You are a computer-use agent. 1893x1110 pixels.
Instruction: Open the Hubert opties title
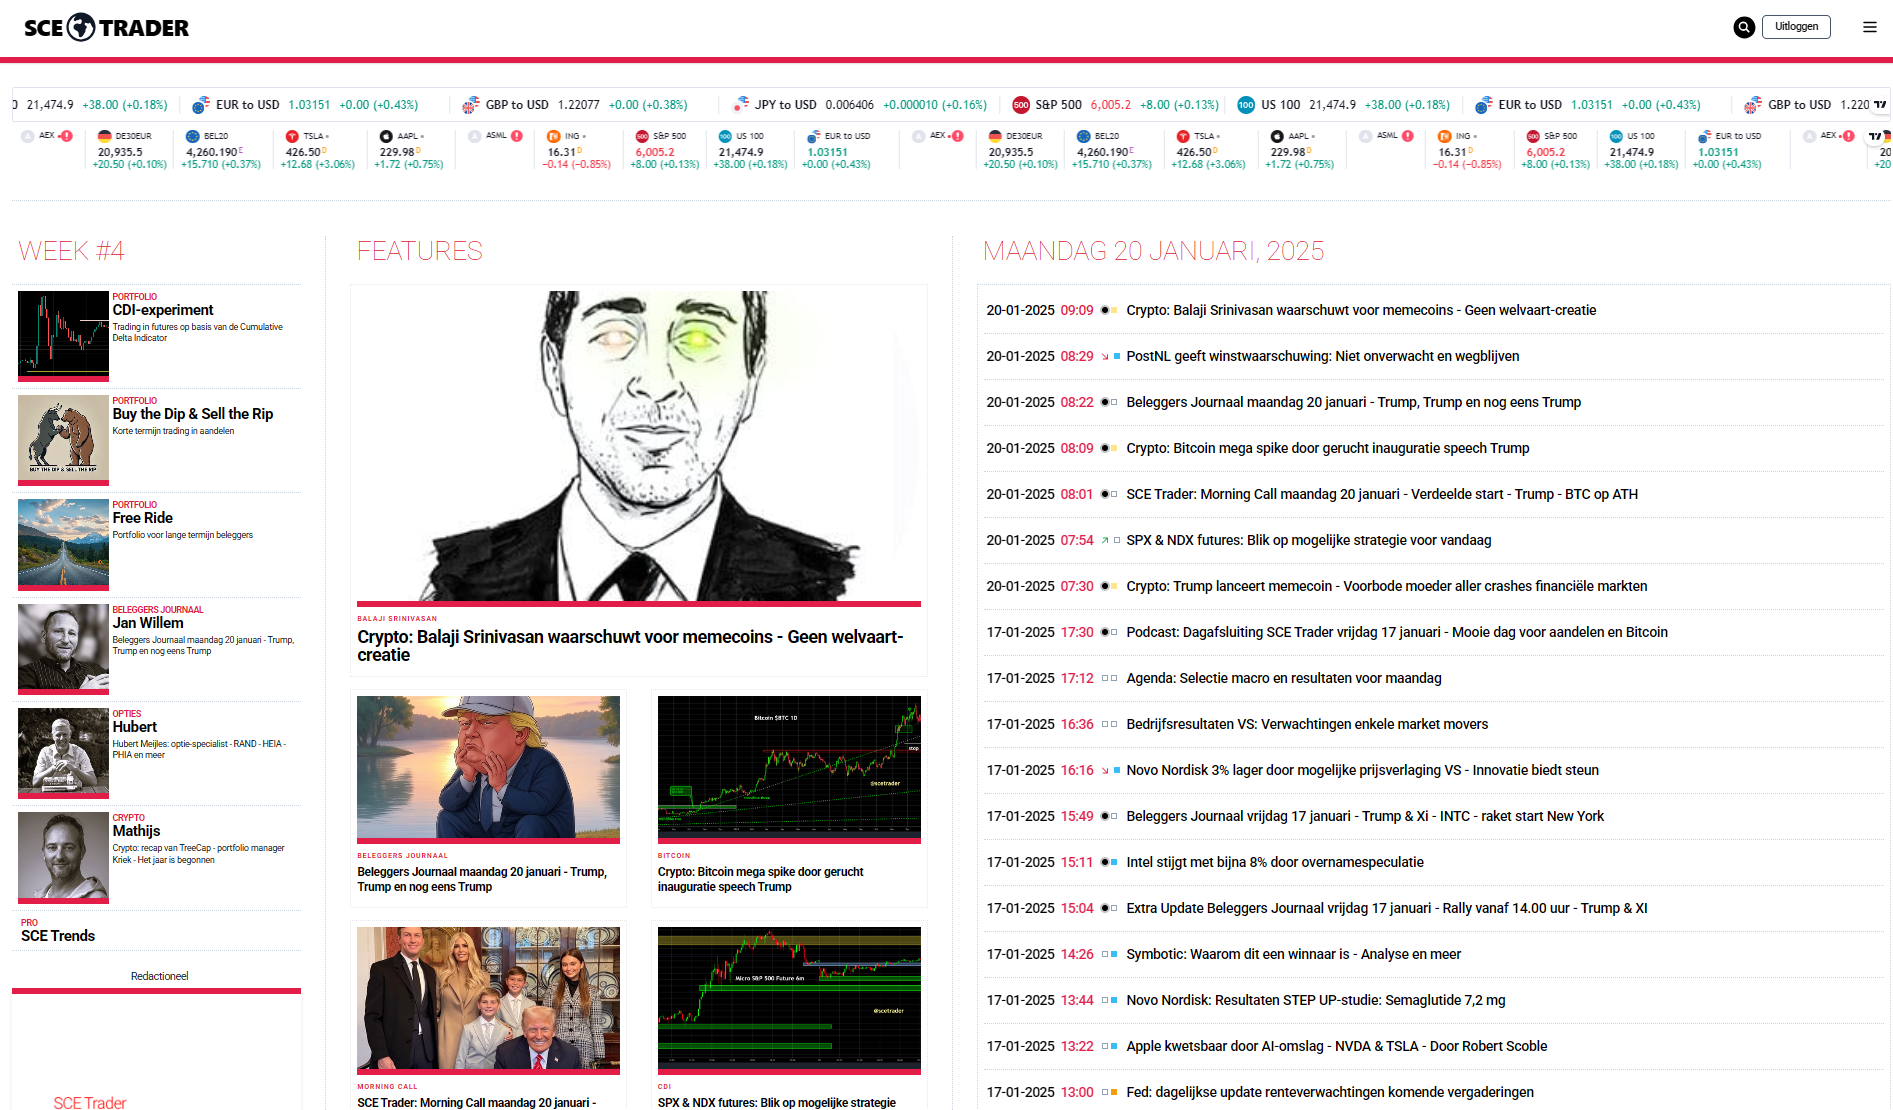135,727
